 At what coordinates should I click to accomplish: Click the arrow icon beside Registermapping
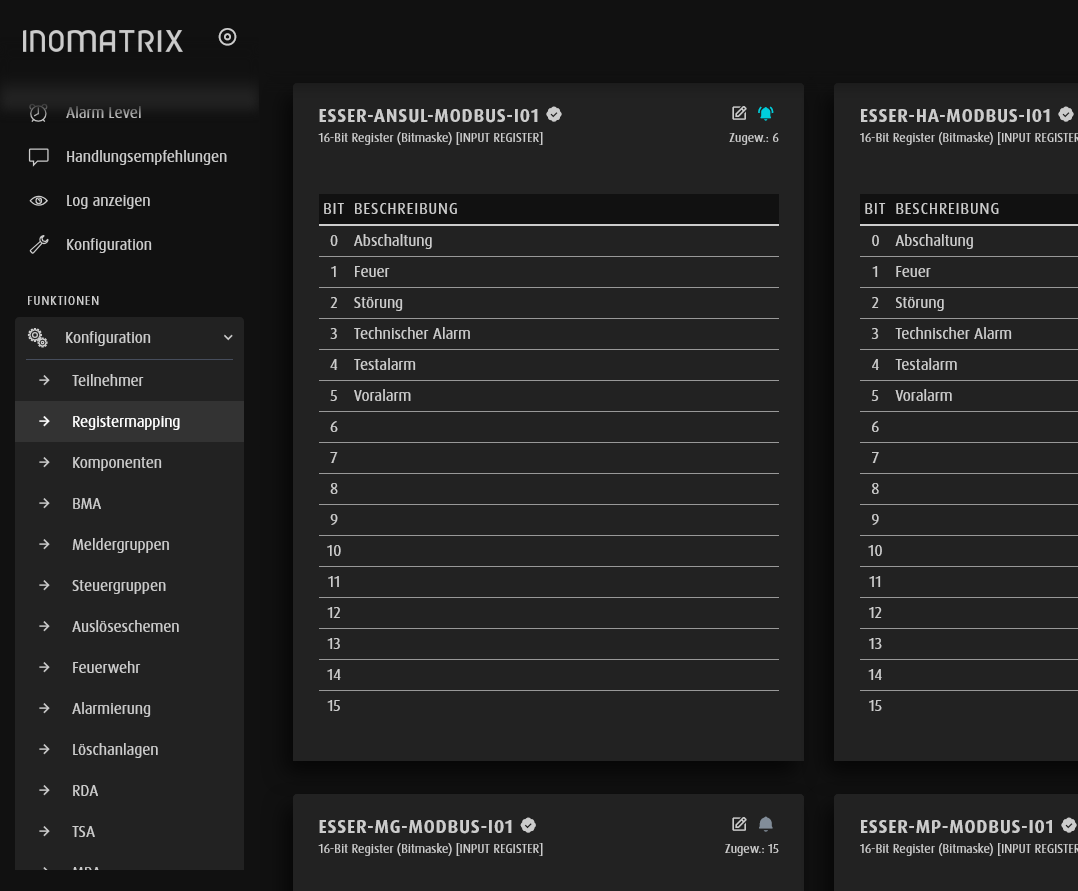[x=44, y=422]
